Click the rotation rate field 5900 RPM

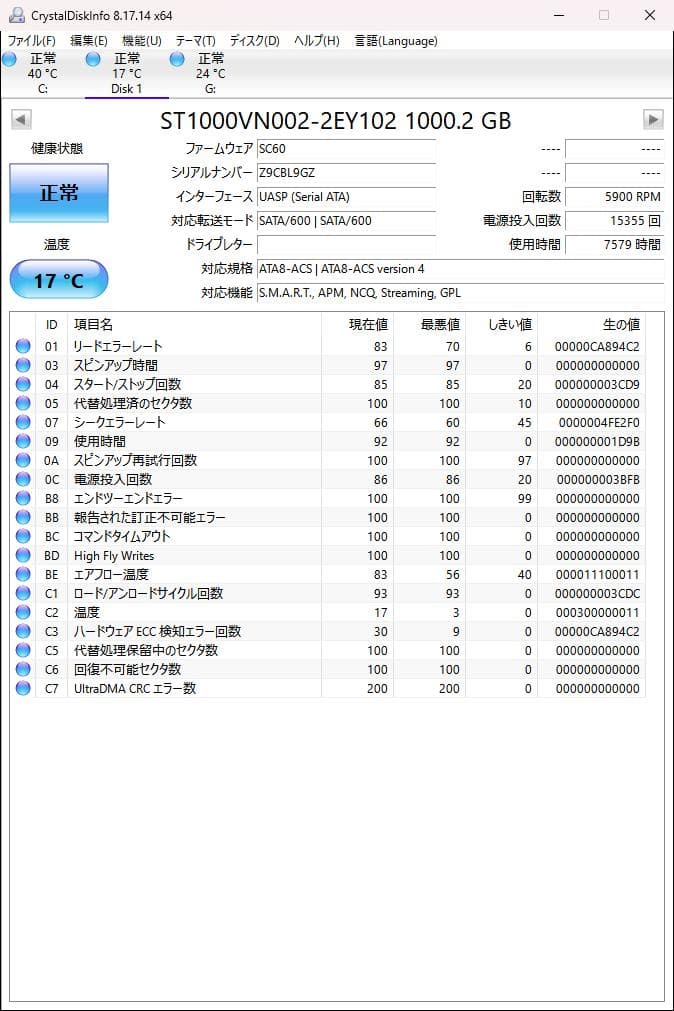coord(615,197)
